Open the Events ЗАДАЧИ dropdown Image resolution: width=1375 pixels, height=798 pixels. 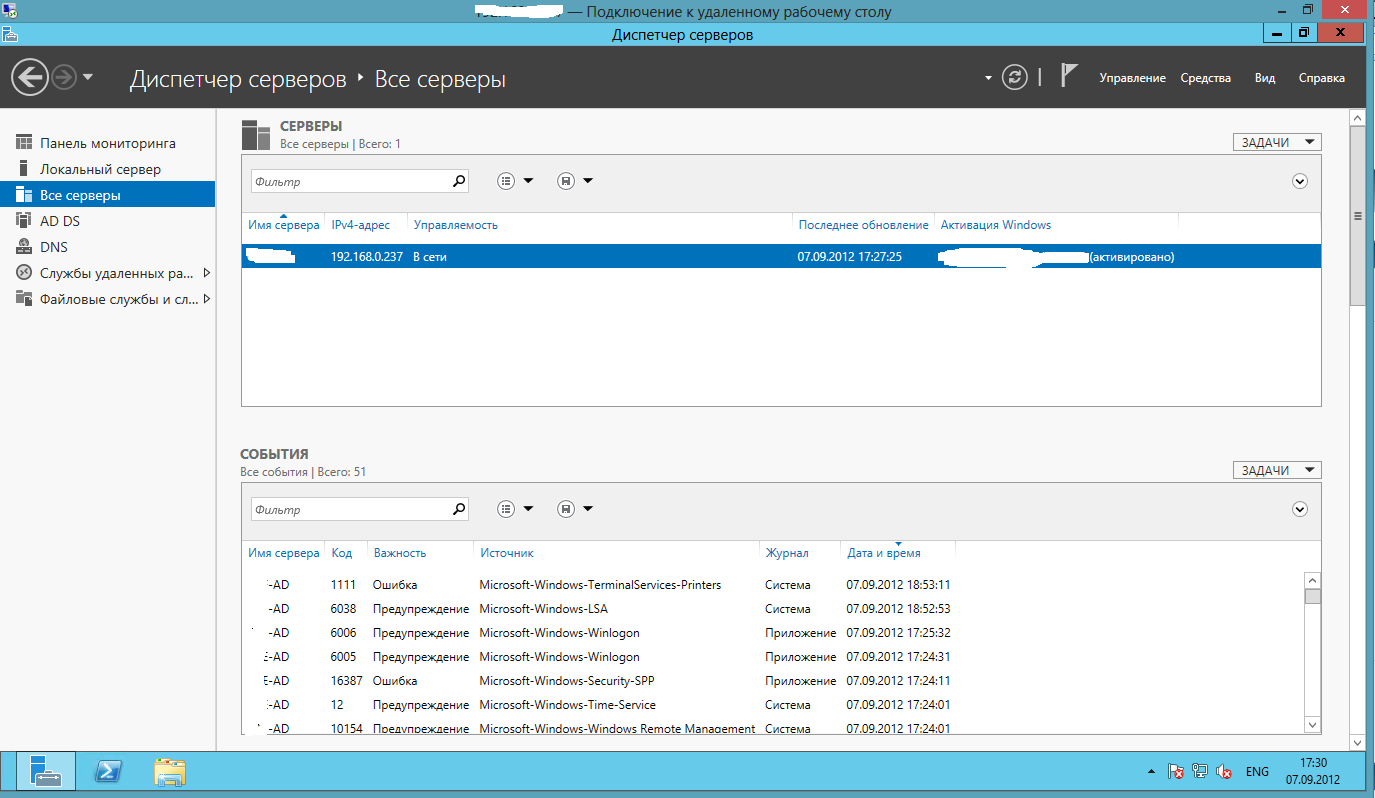tap(1277, 470)
